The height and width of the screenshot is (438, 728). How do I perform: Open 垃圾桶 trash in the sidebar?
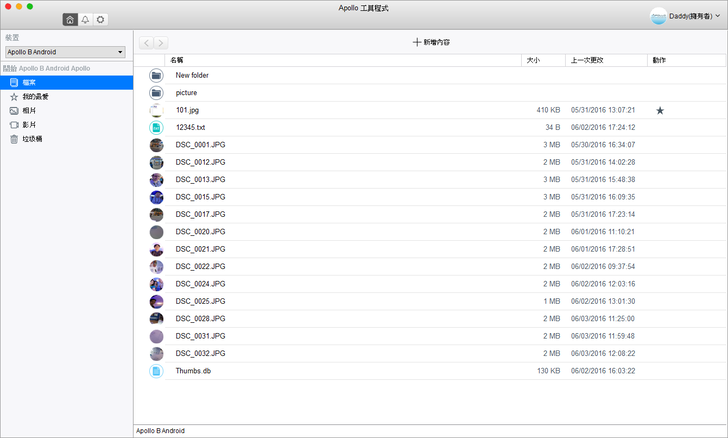pyautogui.click(x=32, y=139)
